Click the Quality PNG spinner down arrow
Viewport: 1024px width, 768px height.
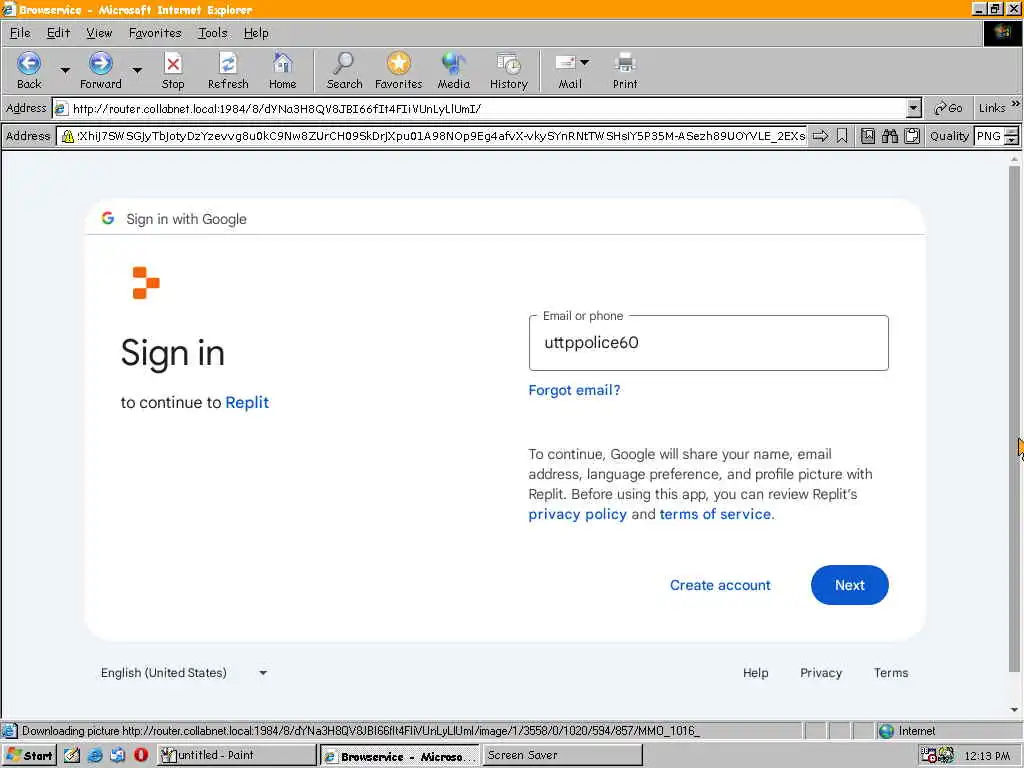click(1012, 140)
